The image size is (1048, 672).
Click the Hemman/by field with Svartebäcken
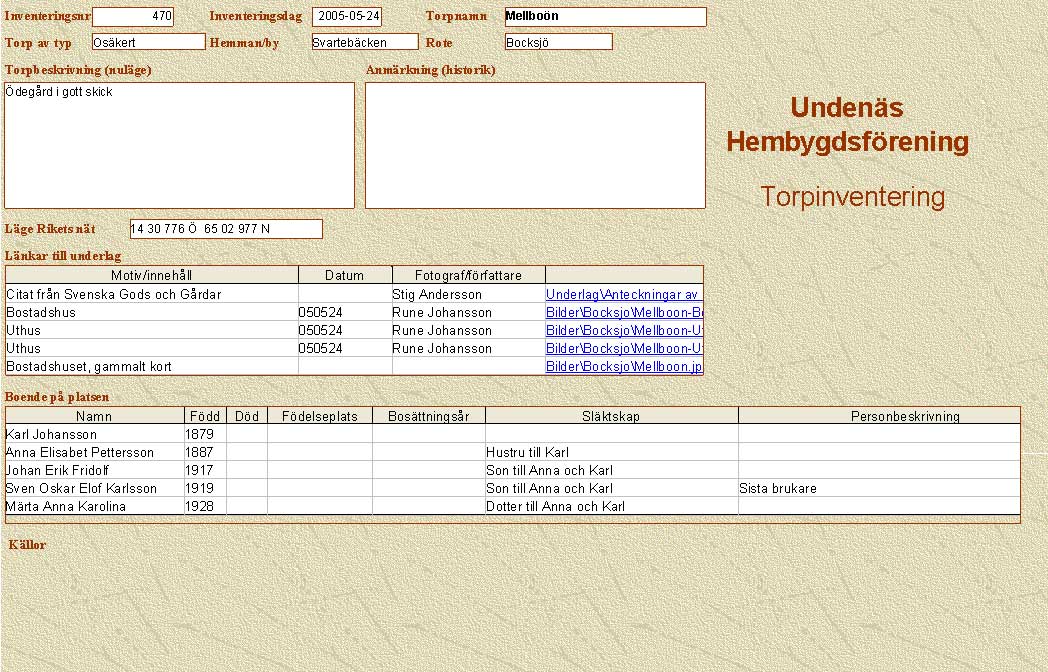coord(364,42)
